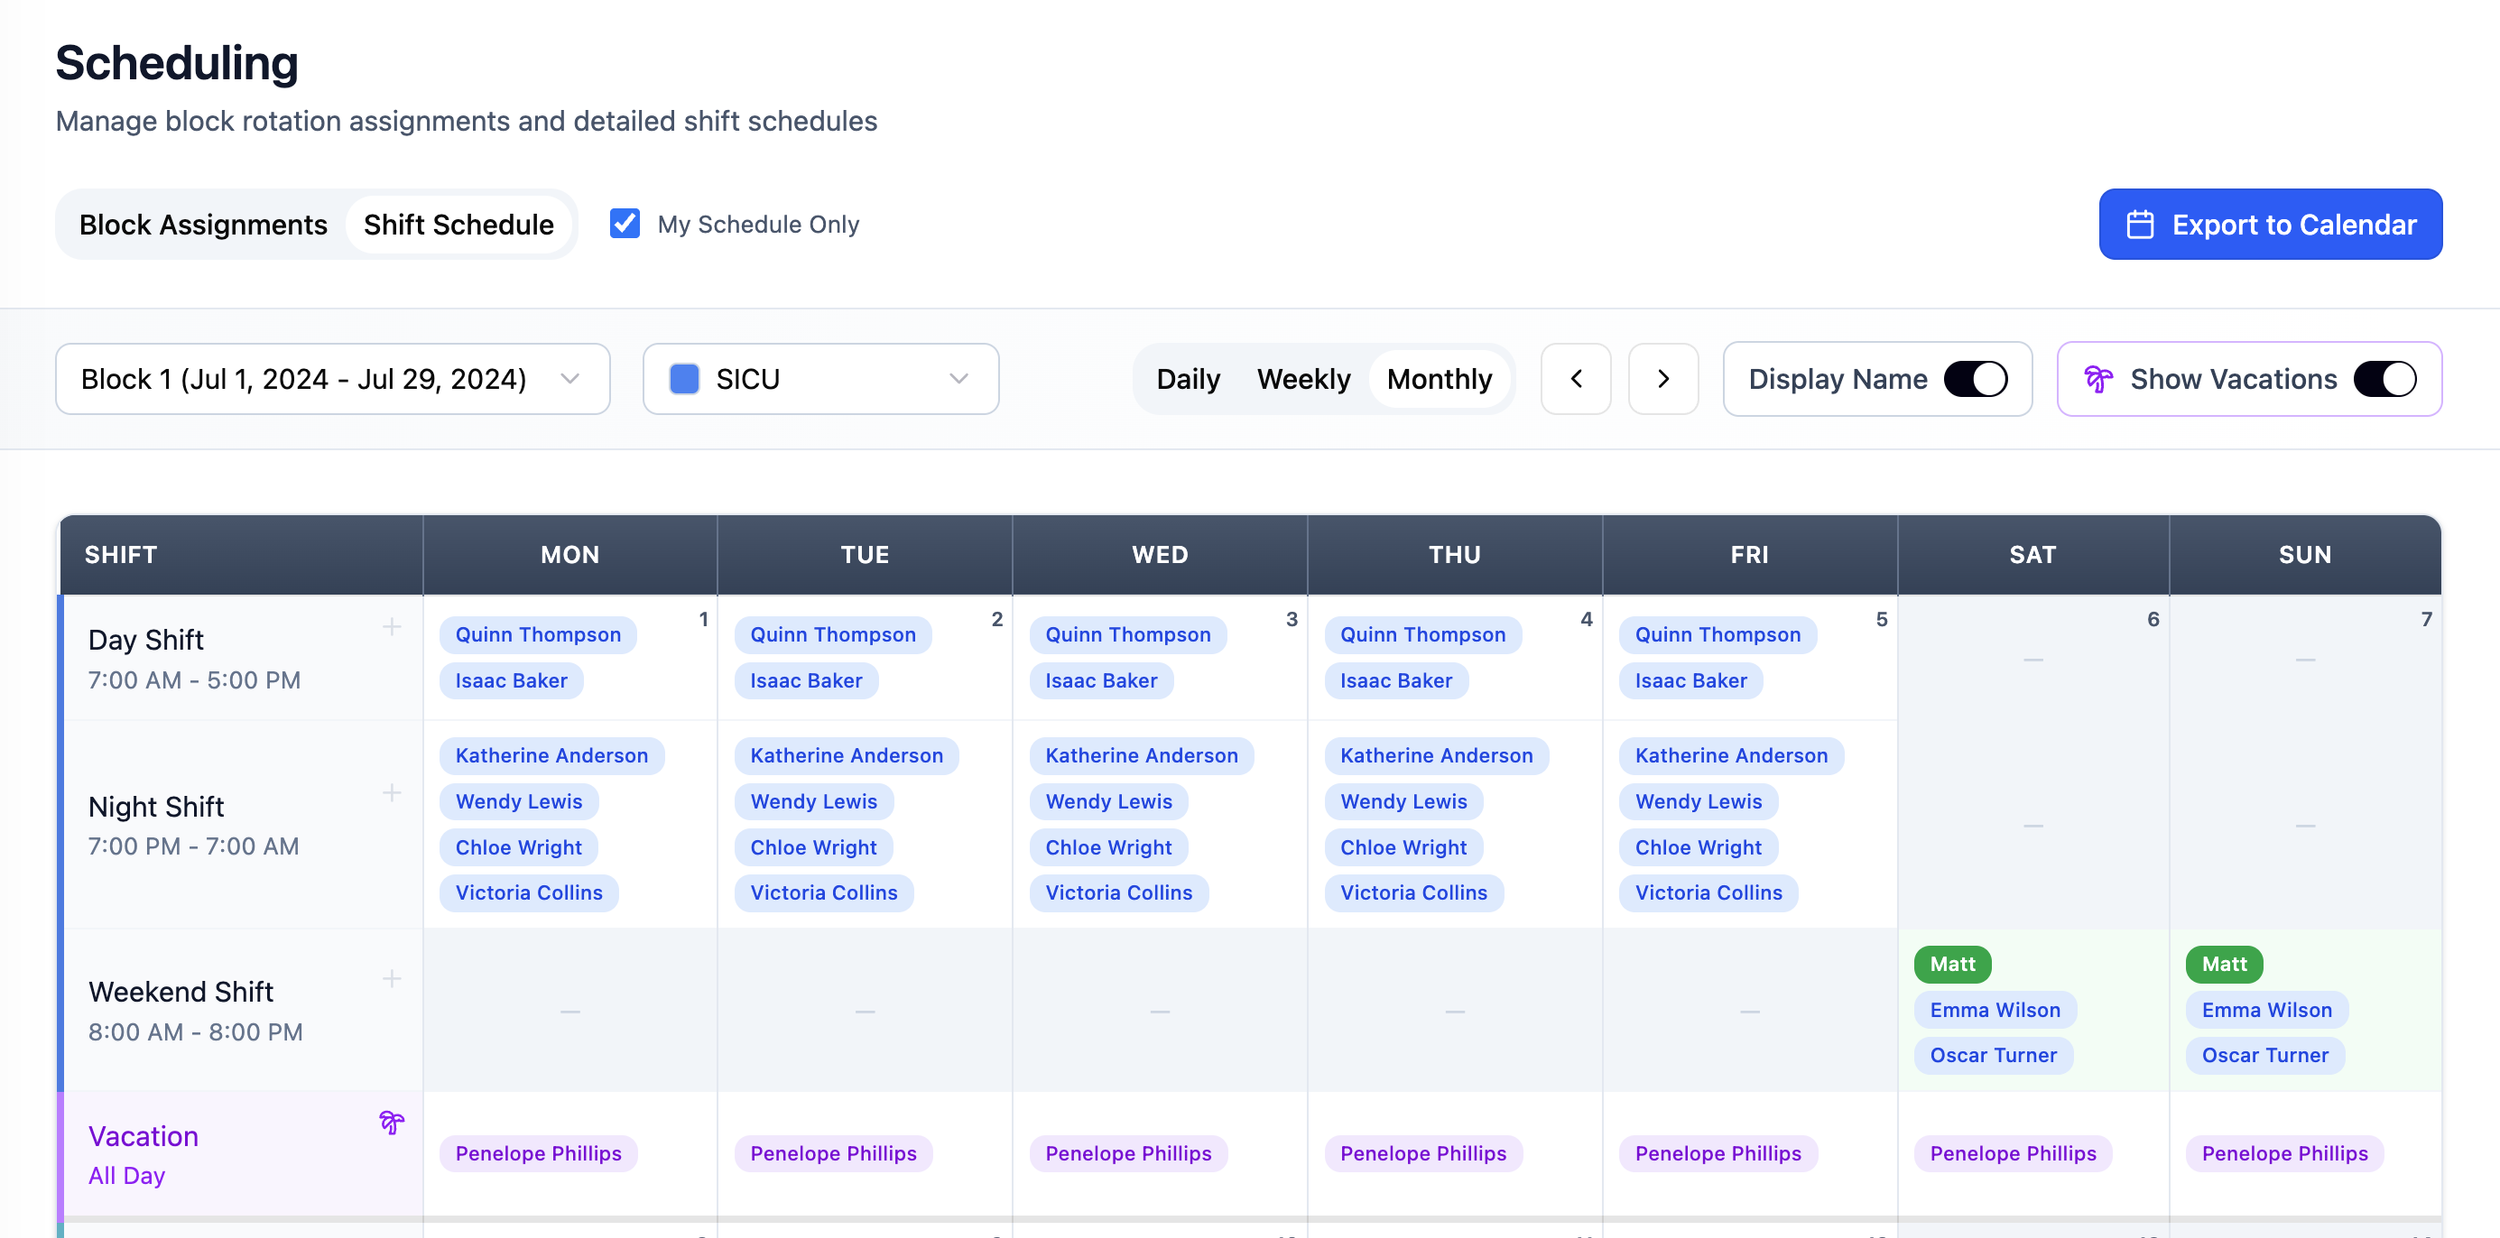Click the blue SICU color swatch
The image size is (2500, 1238).
pyautogui.click(x=684, y=379)
